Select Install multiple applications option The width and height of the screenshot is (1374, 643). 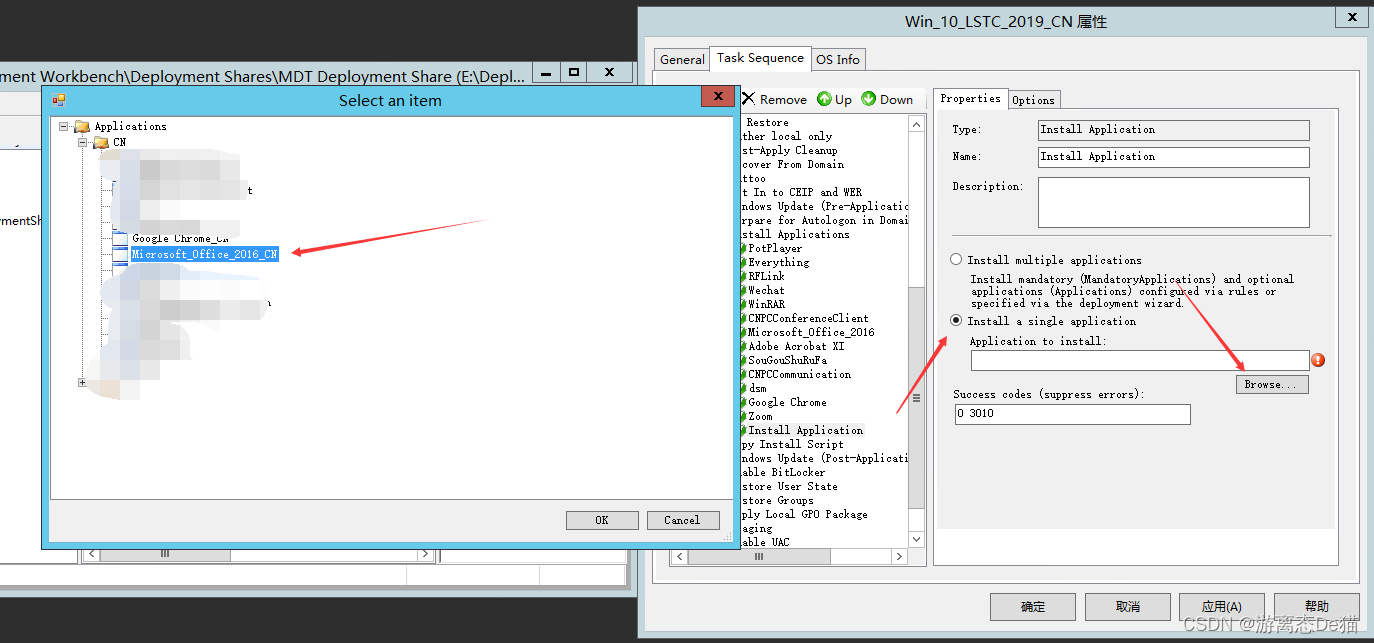click(x=955, y=259)
